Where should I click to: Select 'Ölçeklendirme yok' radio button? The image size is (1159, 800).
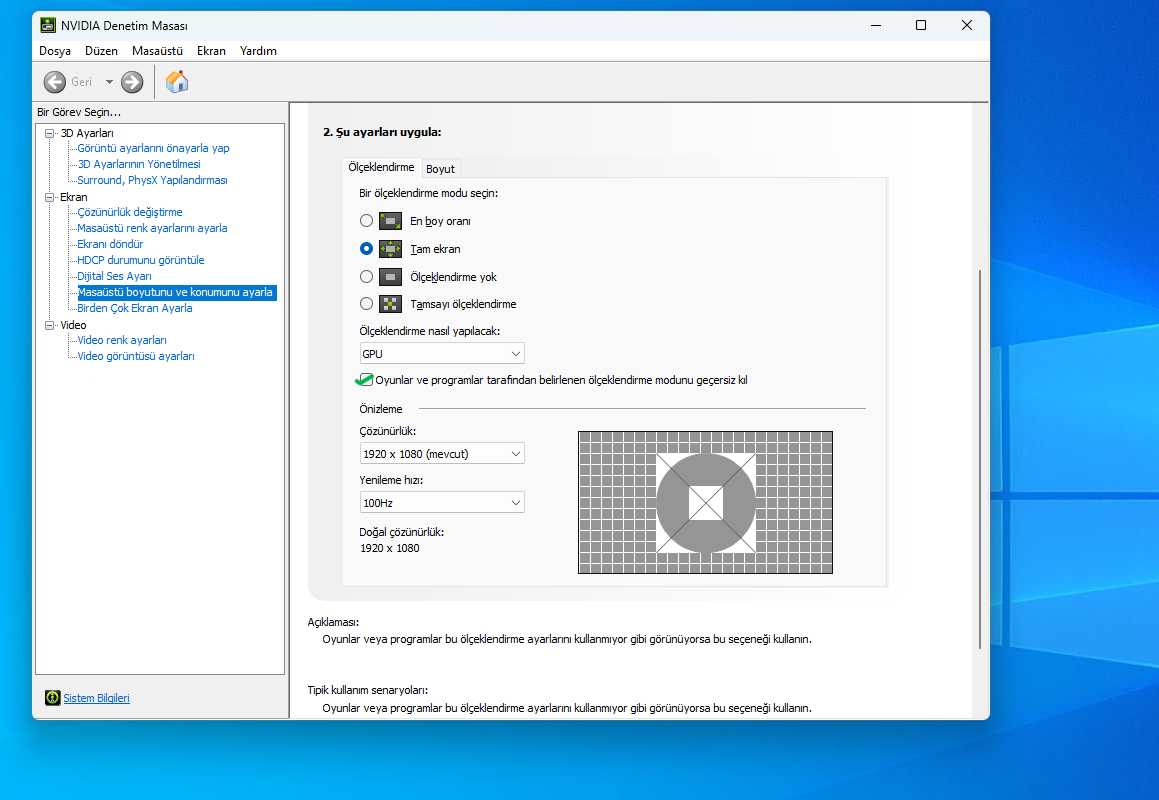coord(367,277)
